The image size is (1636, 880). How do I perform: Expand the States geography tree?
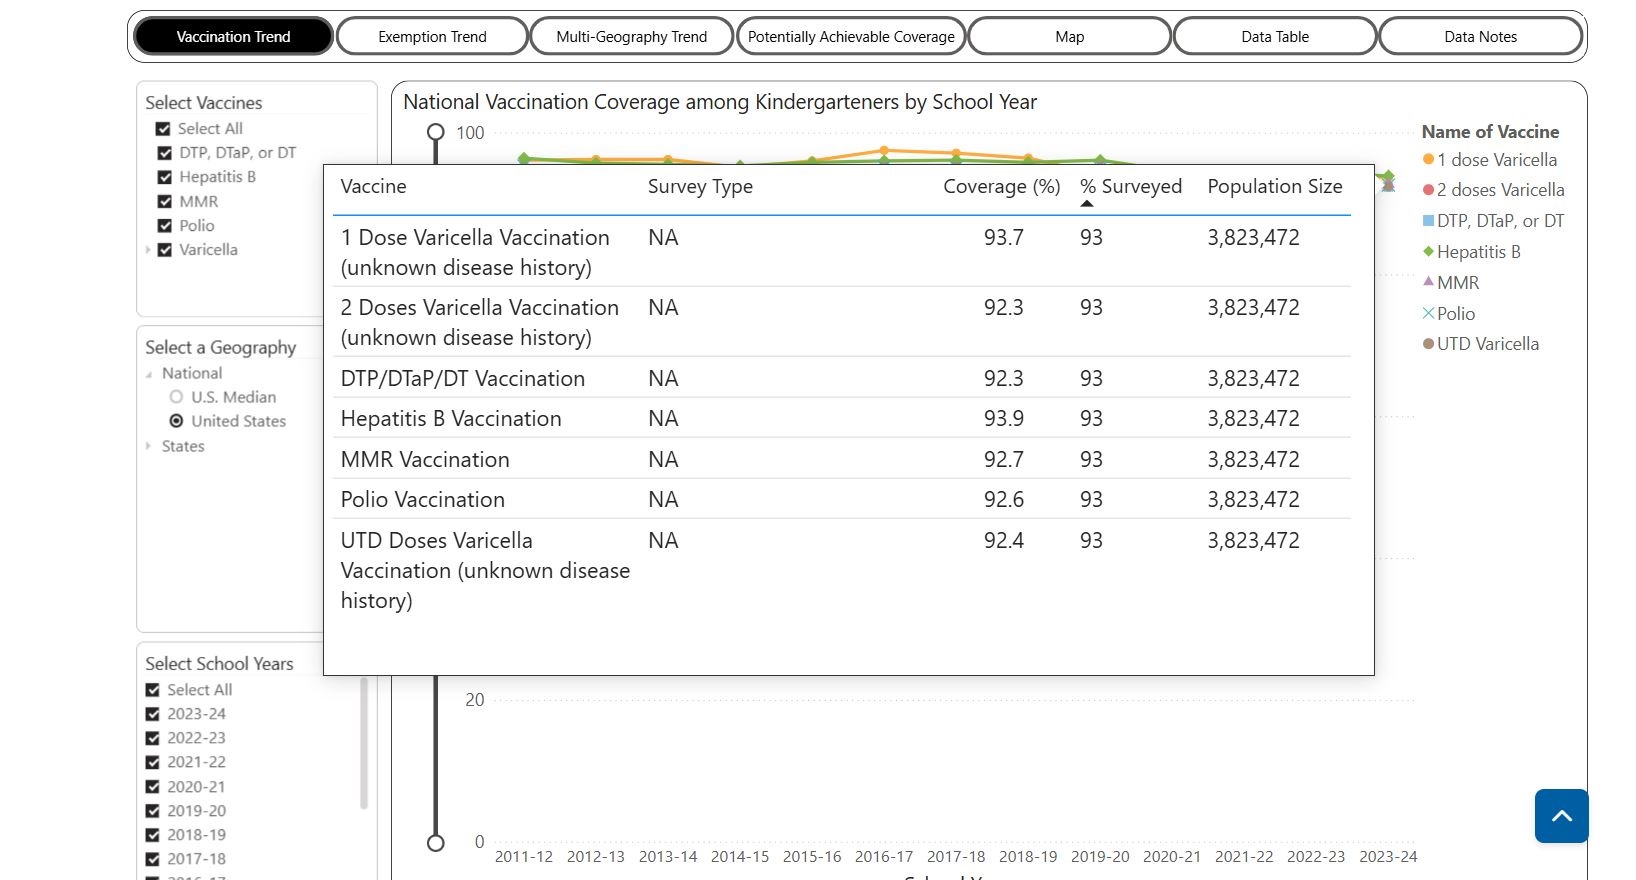149,446
